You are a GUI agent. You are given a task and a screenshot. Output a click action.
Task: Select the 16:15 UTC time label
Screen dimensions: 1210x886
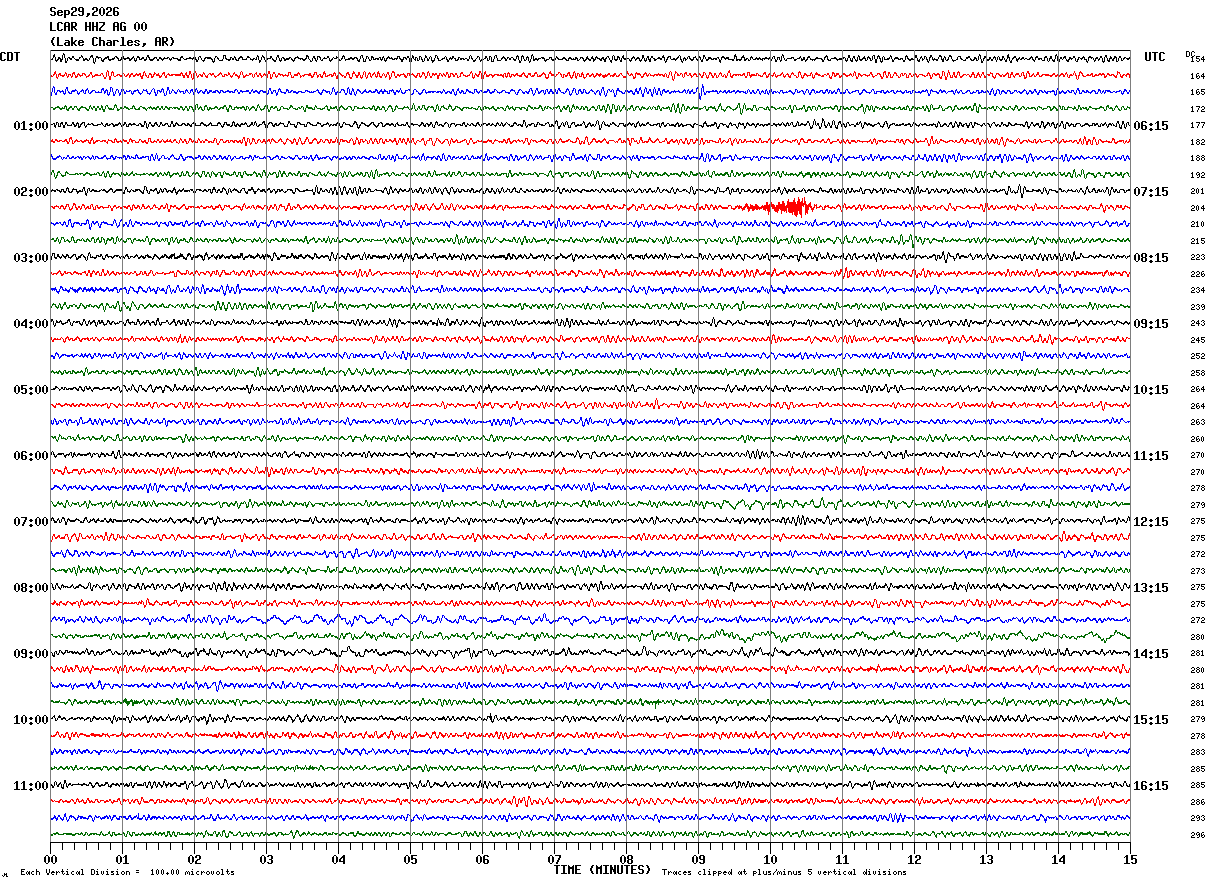(x=1151, y=786)
